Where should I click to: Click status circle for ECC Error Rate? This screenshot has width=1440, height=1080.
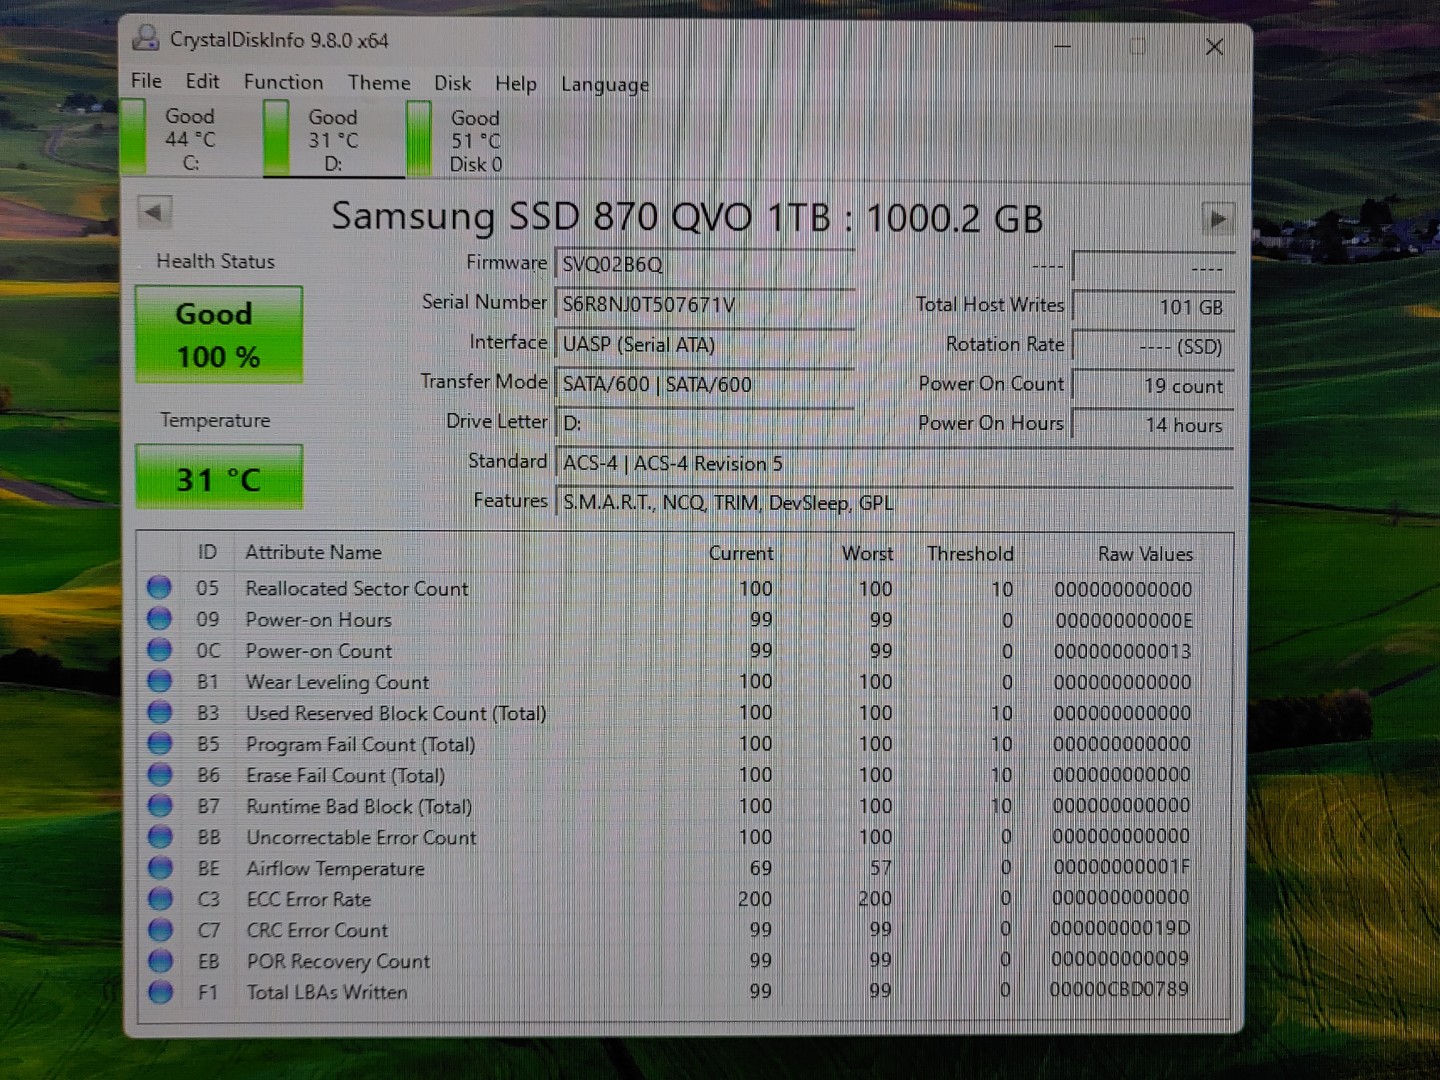(x=159, y=898)
